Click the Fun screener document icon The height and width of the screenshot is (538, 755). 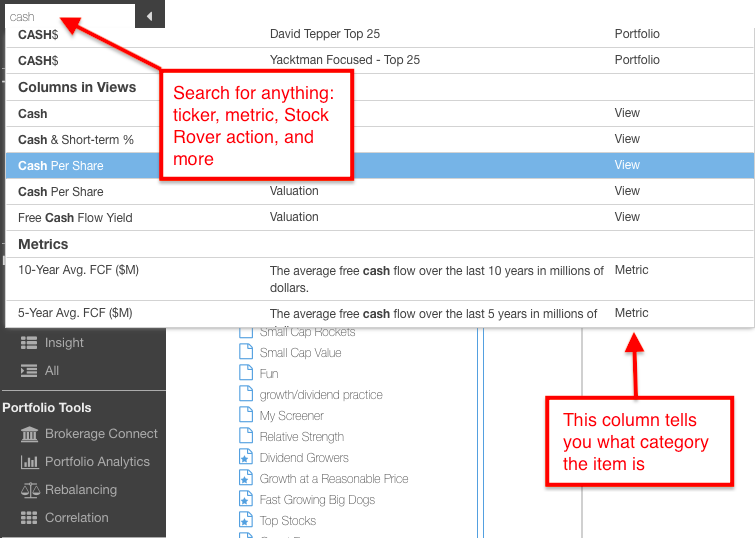click(246, 373)
